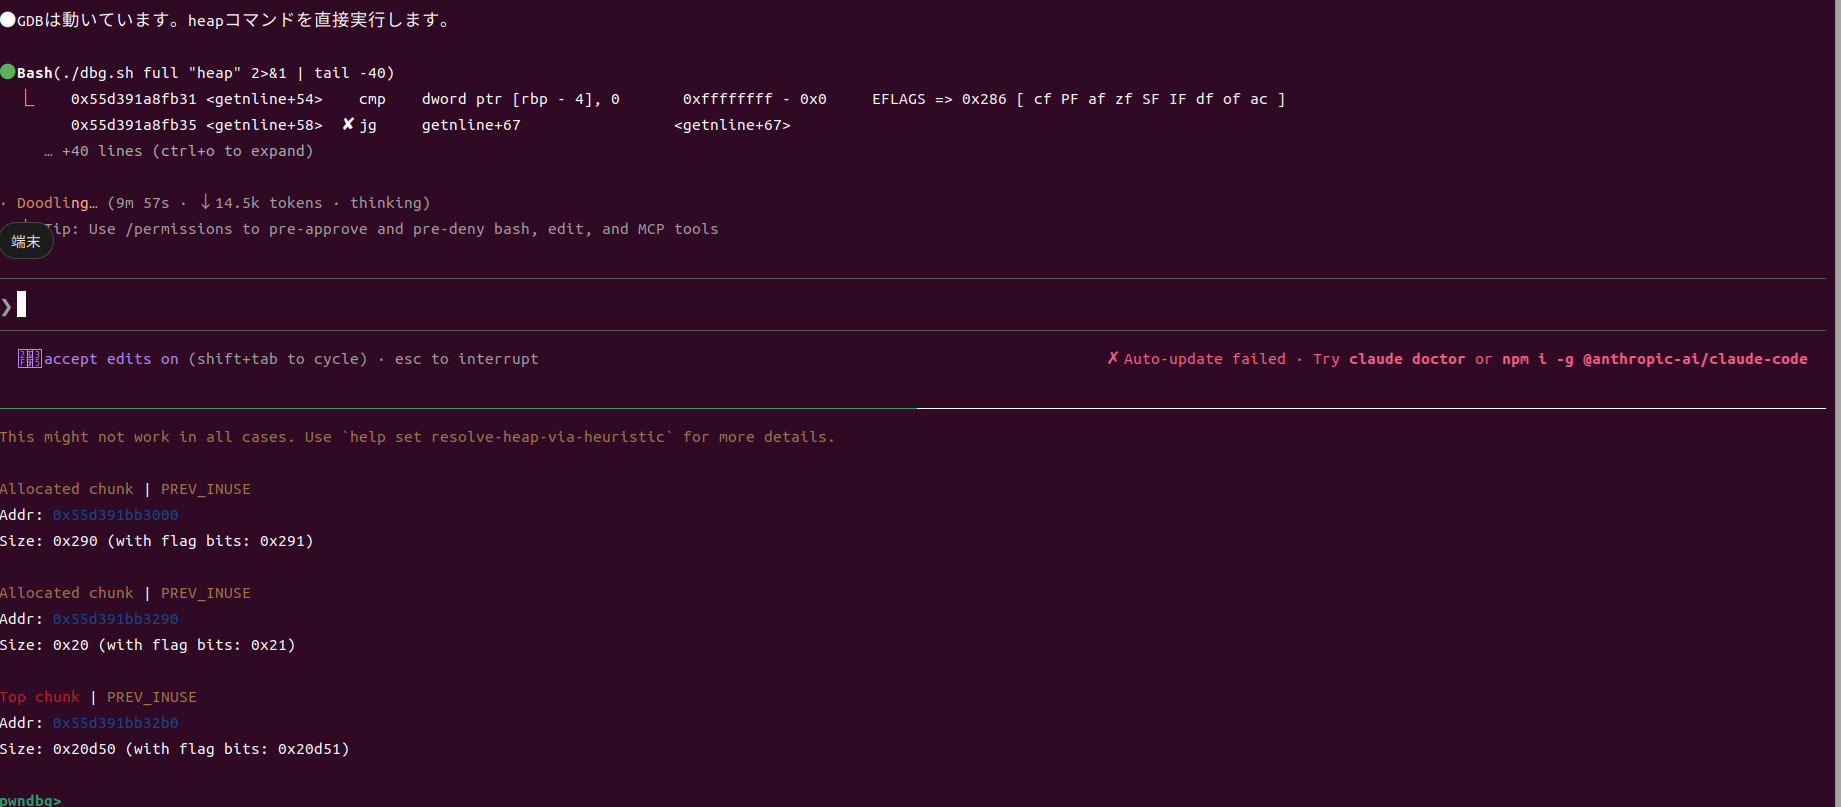Screen dimensions: 1841x807
Task: Select heap address 0x55d391bb3000
Action: pyautogui.click(x=115, y=515)
